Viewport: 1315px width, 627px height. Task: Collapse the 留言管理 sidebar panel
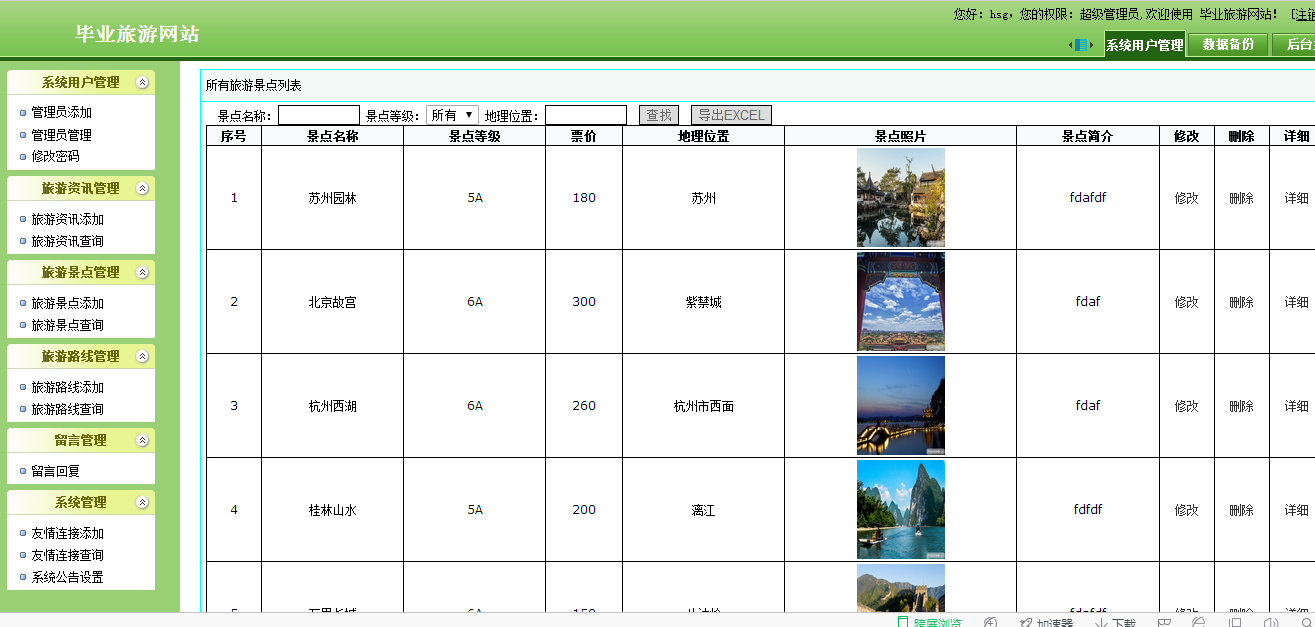(x=142, y=440)
